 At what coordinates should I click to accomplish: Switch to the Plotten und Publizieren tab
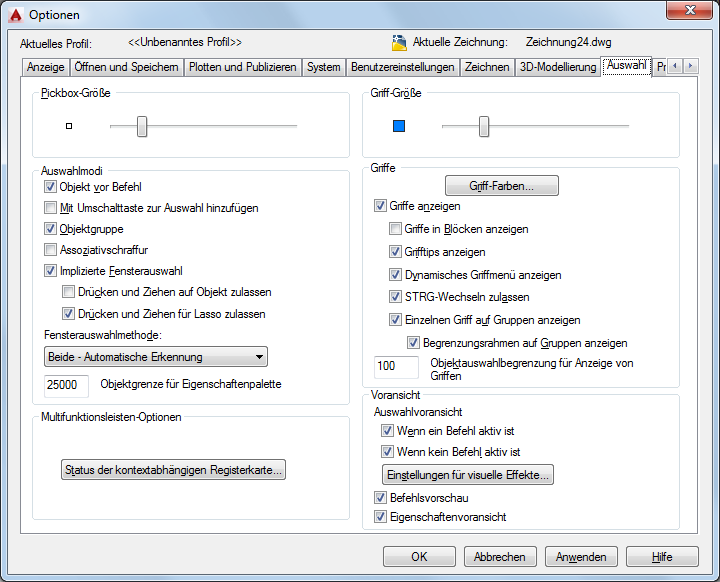click(243, 67)
